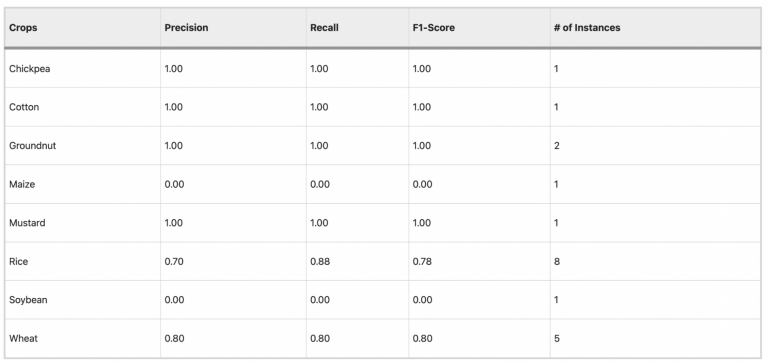Click Rice recall value 0.88
768x363 pixels.
coord(320,262)
